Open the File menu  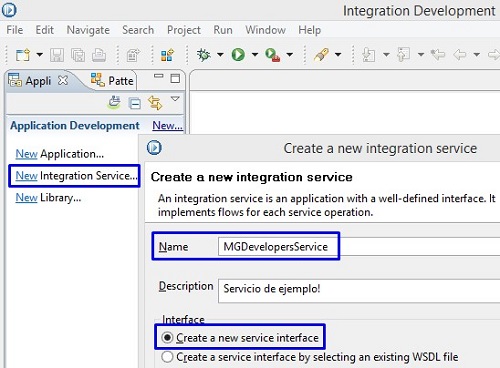click(x=15, y=30)
